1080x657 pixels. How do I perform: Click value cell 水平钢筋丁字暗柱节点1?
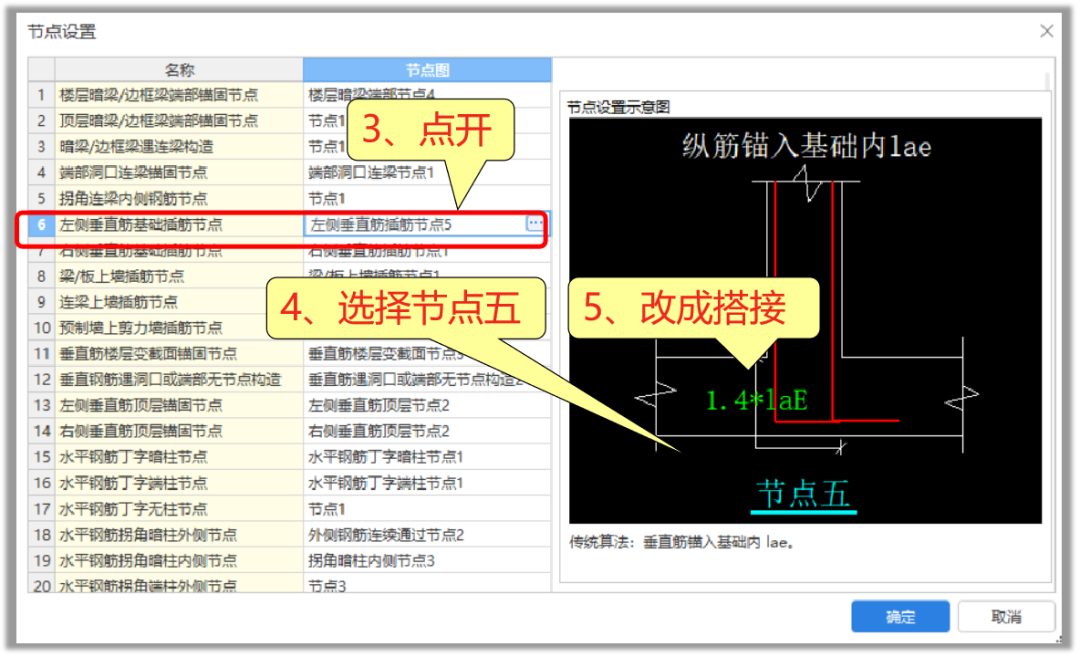(x=427, y=457)
